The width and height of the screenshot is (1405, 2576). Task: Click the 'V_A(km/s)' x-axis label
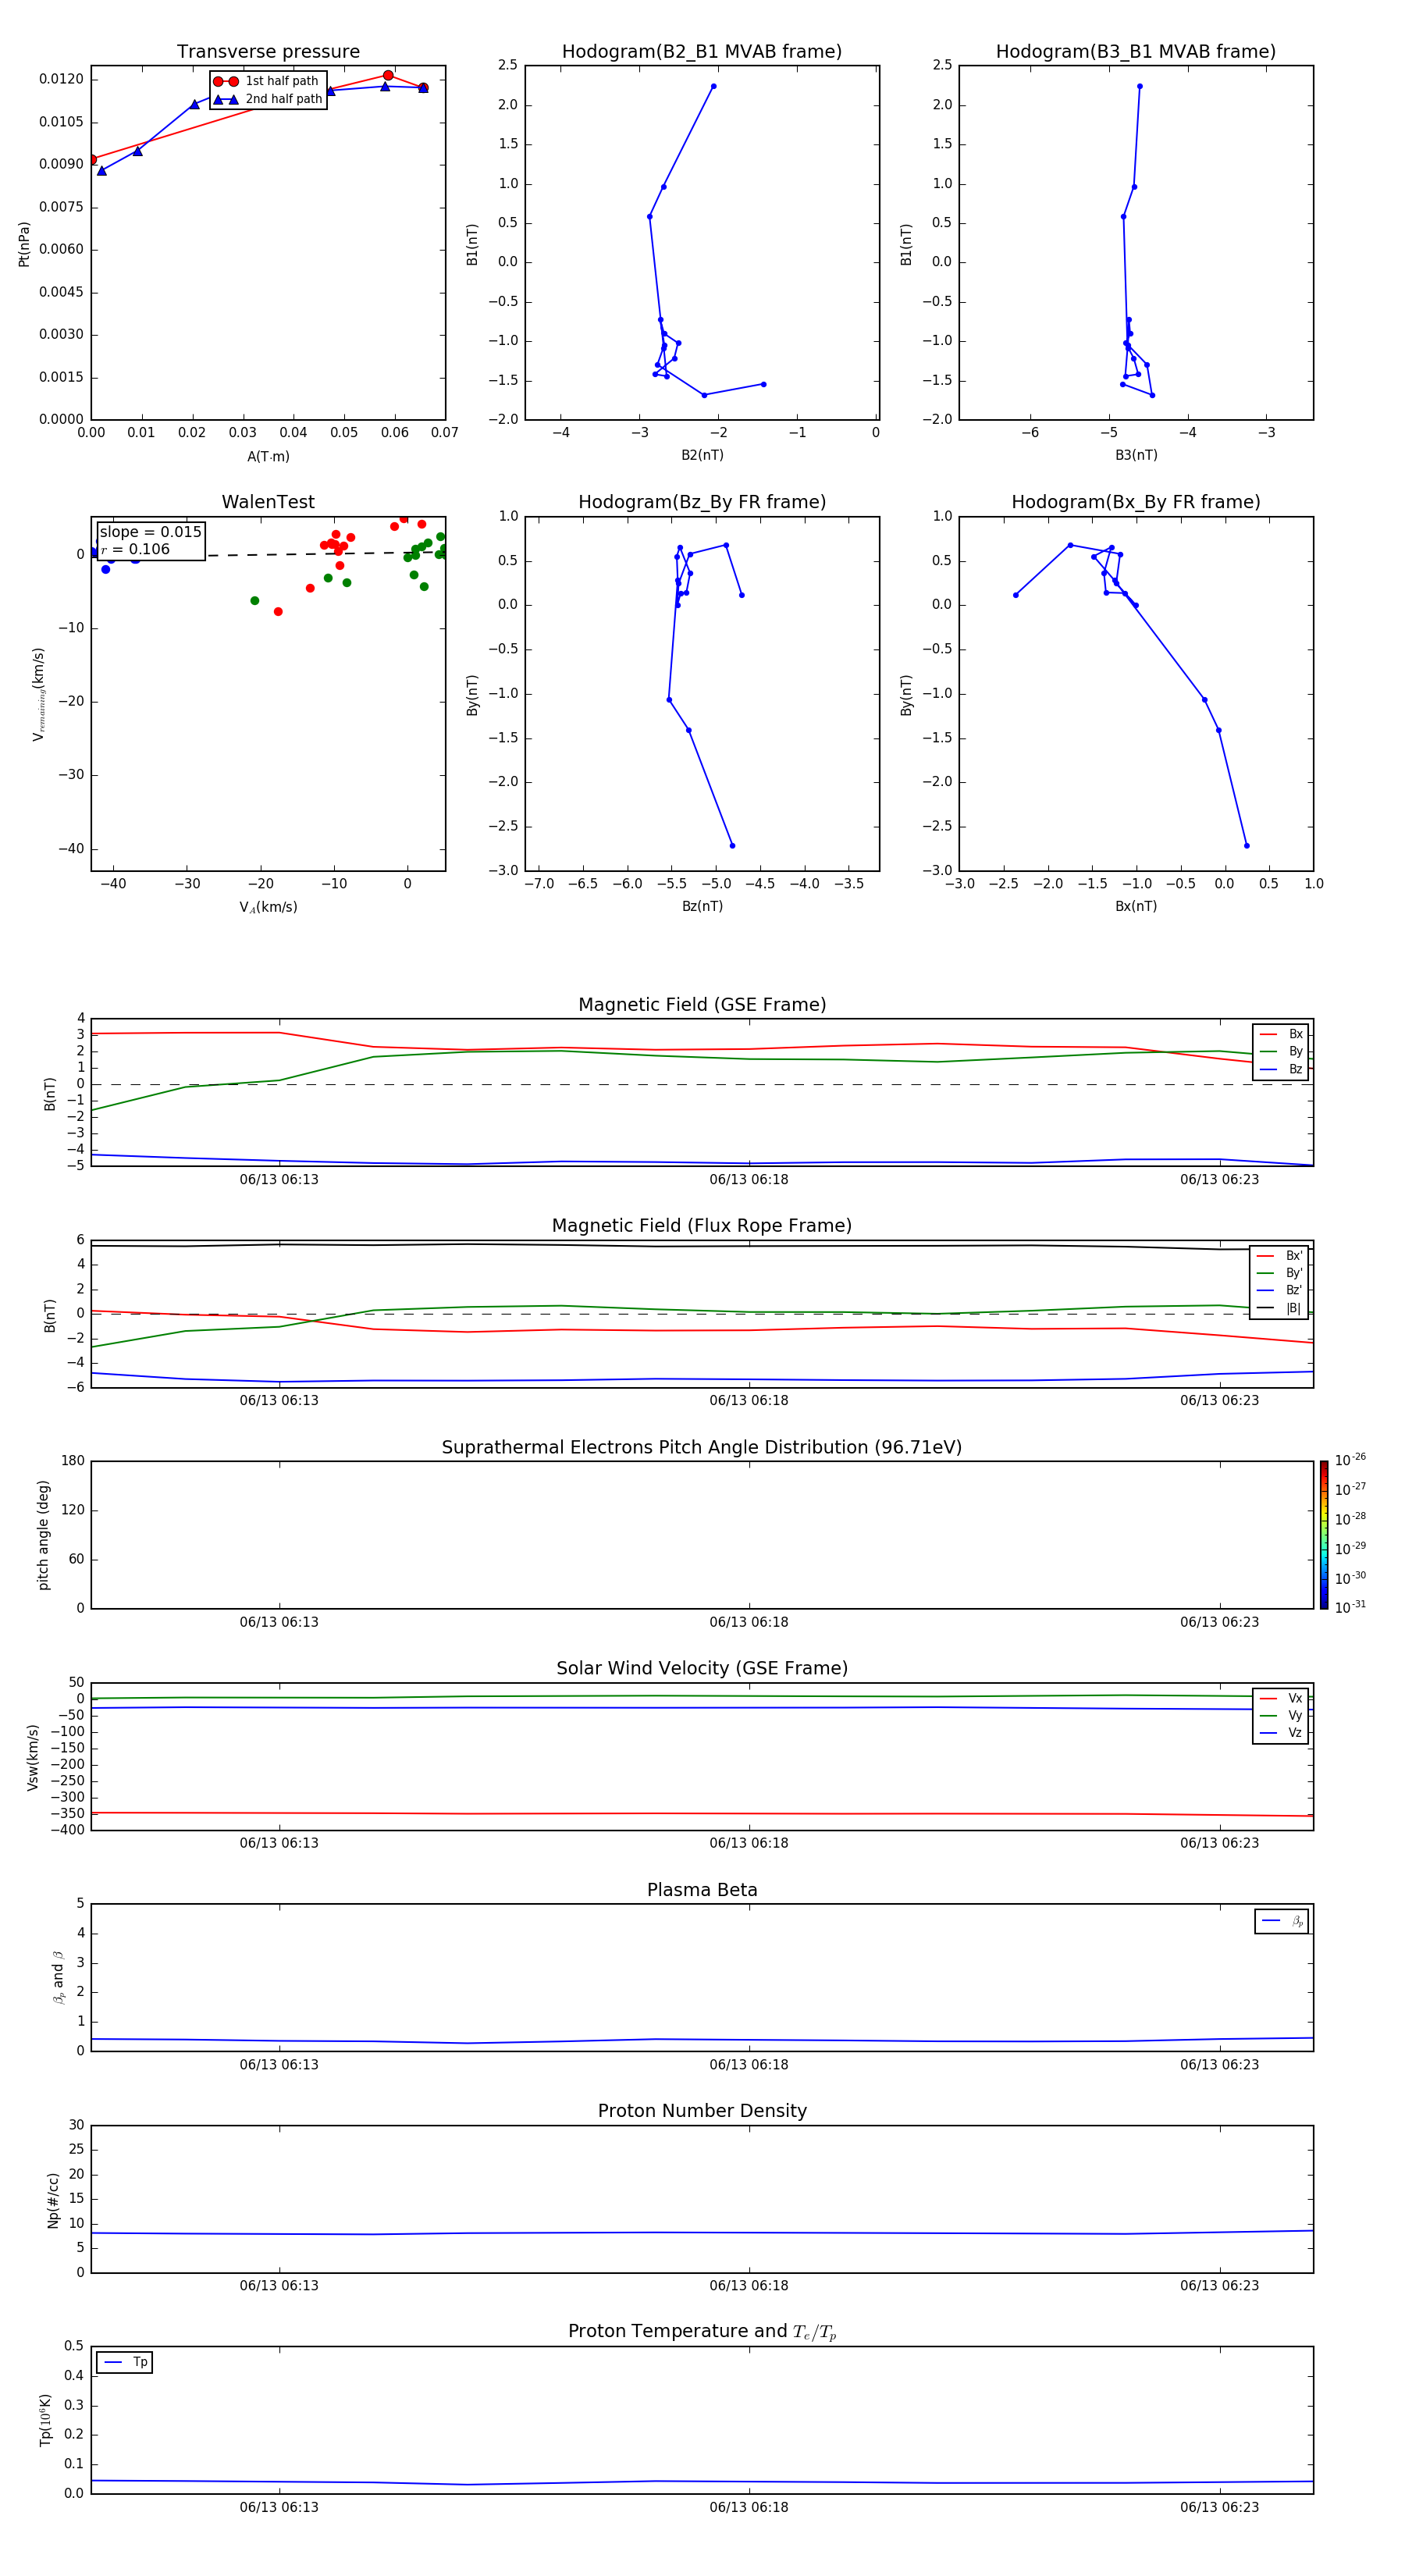tap(268, 908)
